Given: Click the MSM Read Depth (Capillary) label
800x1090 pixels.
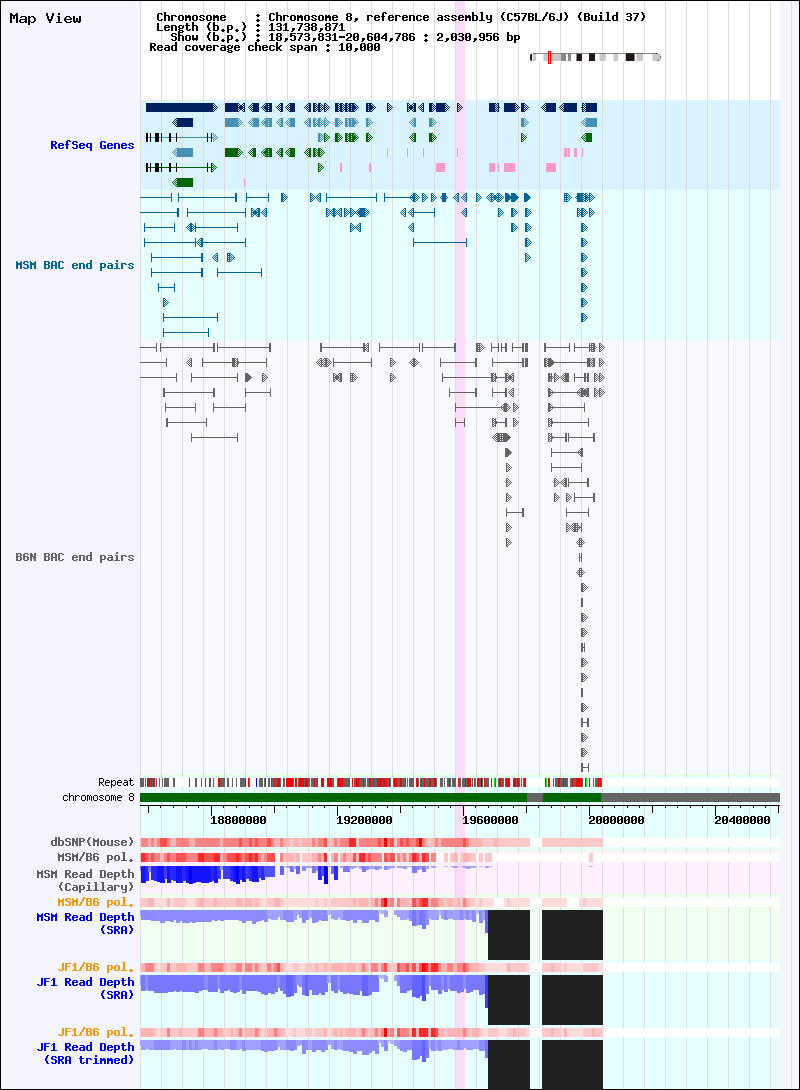Looking at the screenshot, I should [x=85, y=880].
